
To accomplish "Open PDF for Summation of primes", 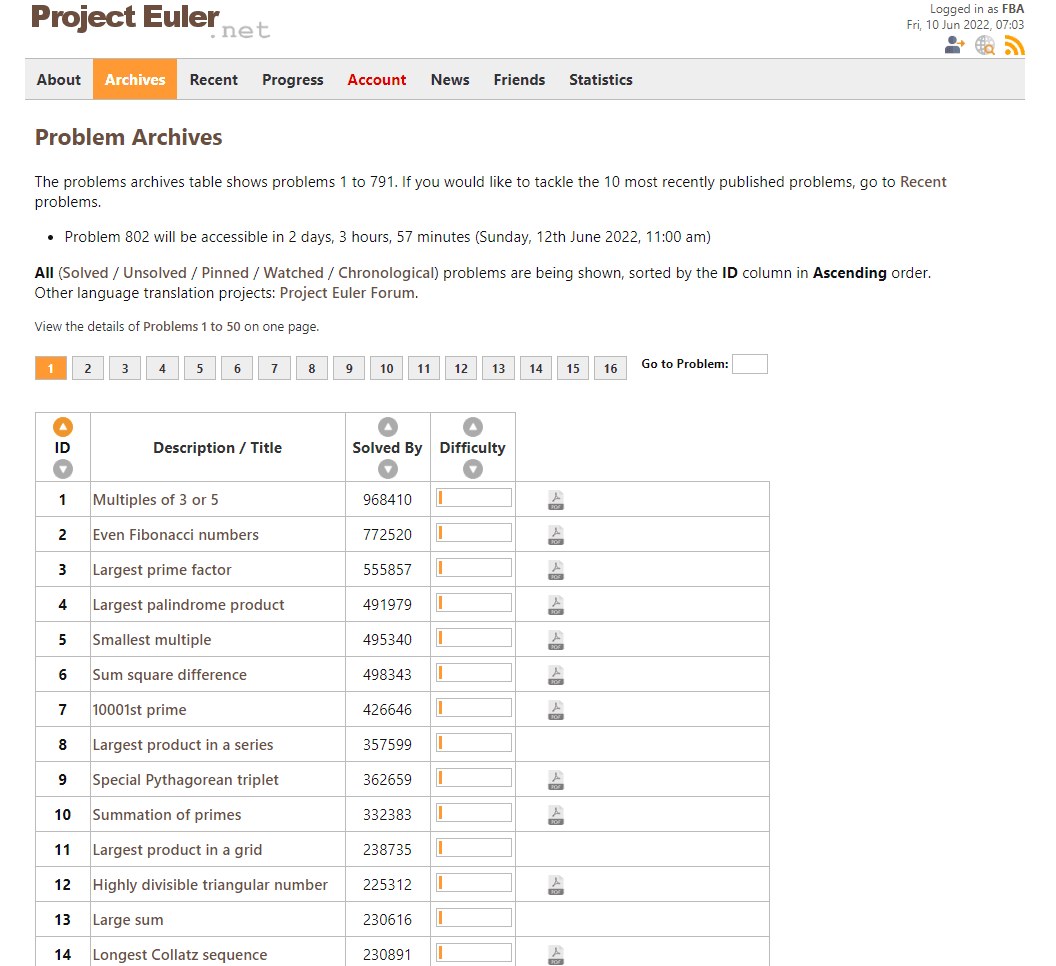I will tap(556, 815).
